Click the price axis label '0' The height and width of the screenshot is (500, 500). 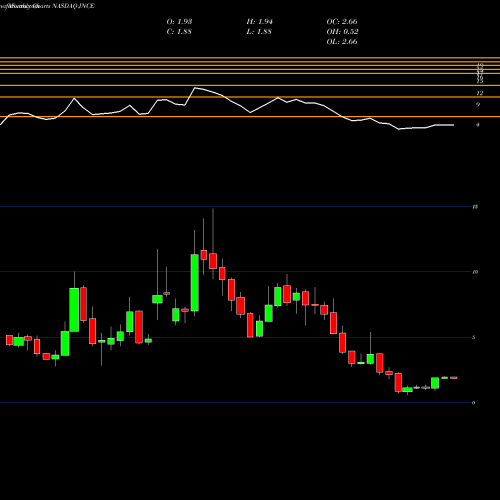tap(474, 403)
